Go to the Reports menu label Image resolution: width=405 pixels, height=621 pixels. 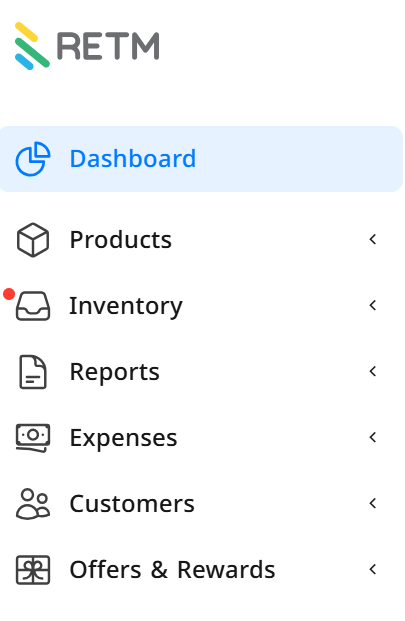[114, 372]
